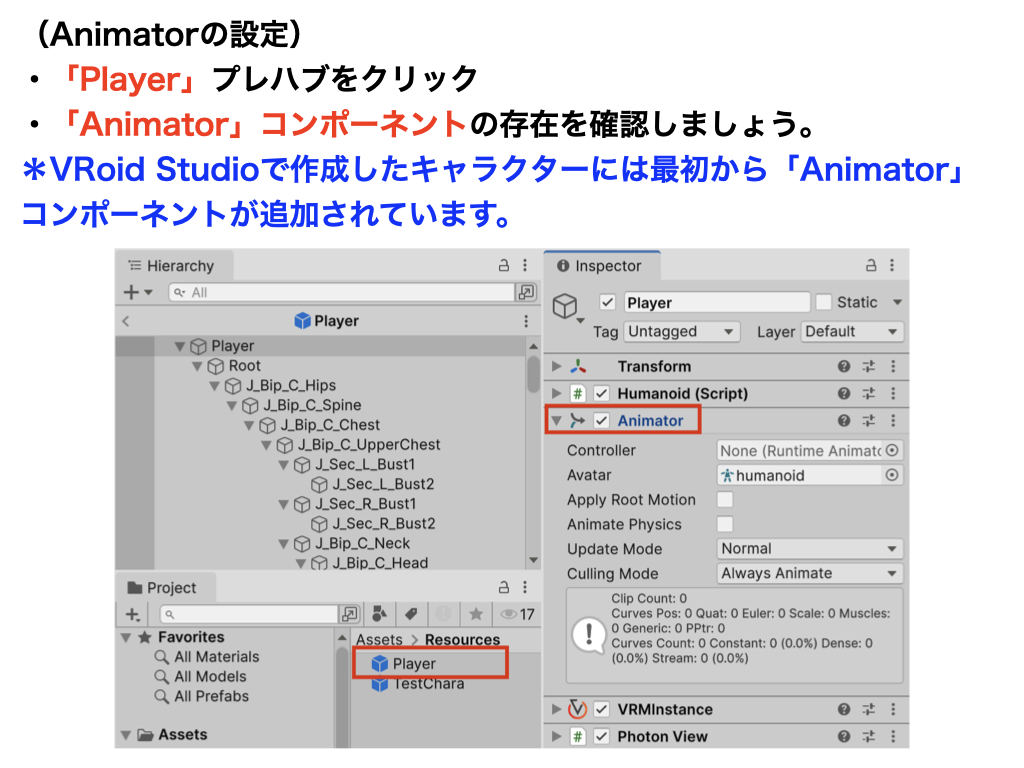Collapse the J_Sec_R_Bust1 node
The height and width of the screenshot is (768, 1024).
tap(284, 504)
